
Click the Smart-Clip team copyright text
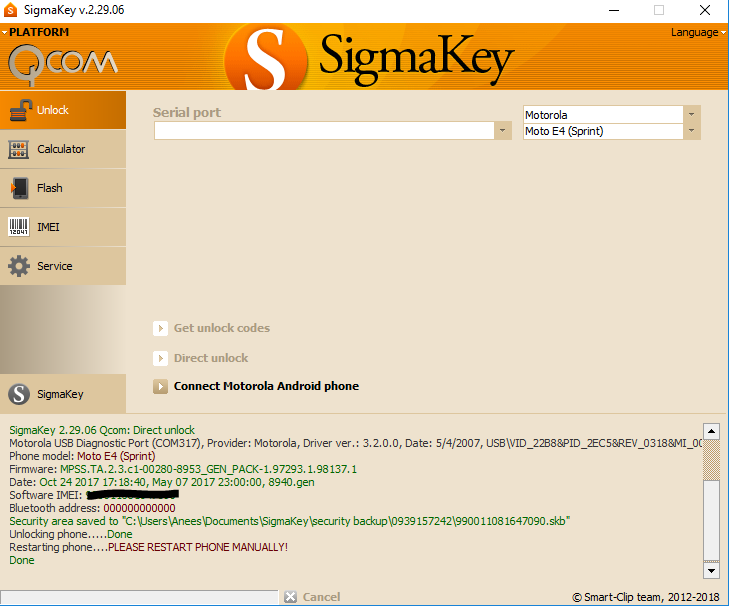click(646, 597)
